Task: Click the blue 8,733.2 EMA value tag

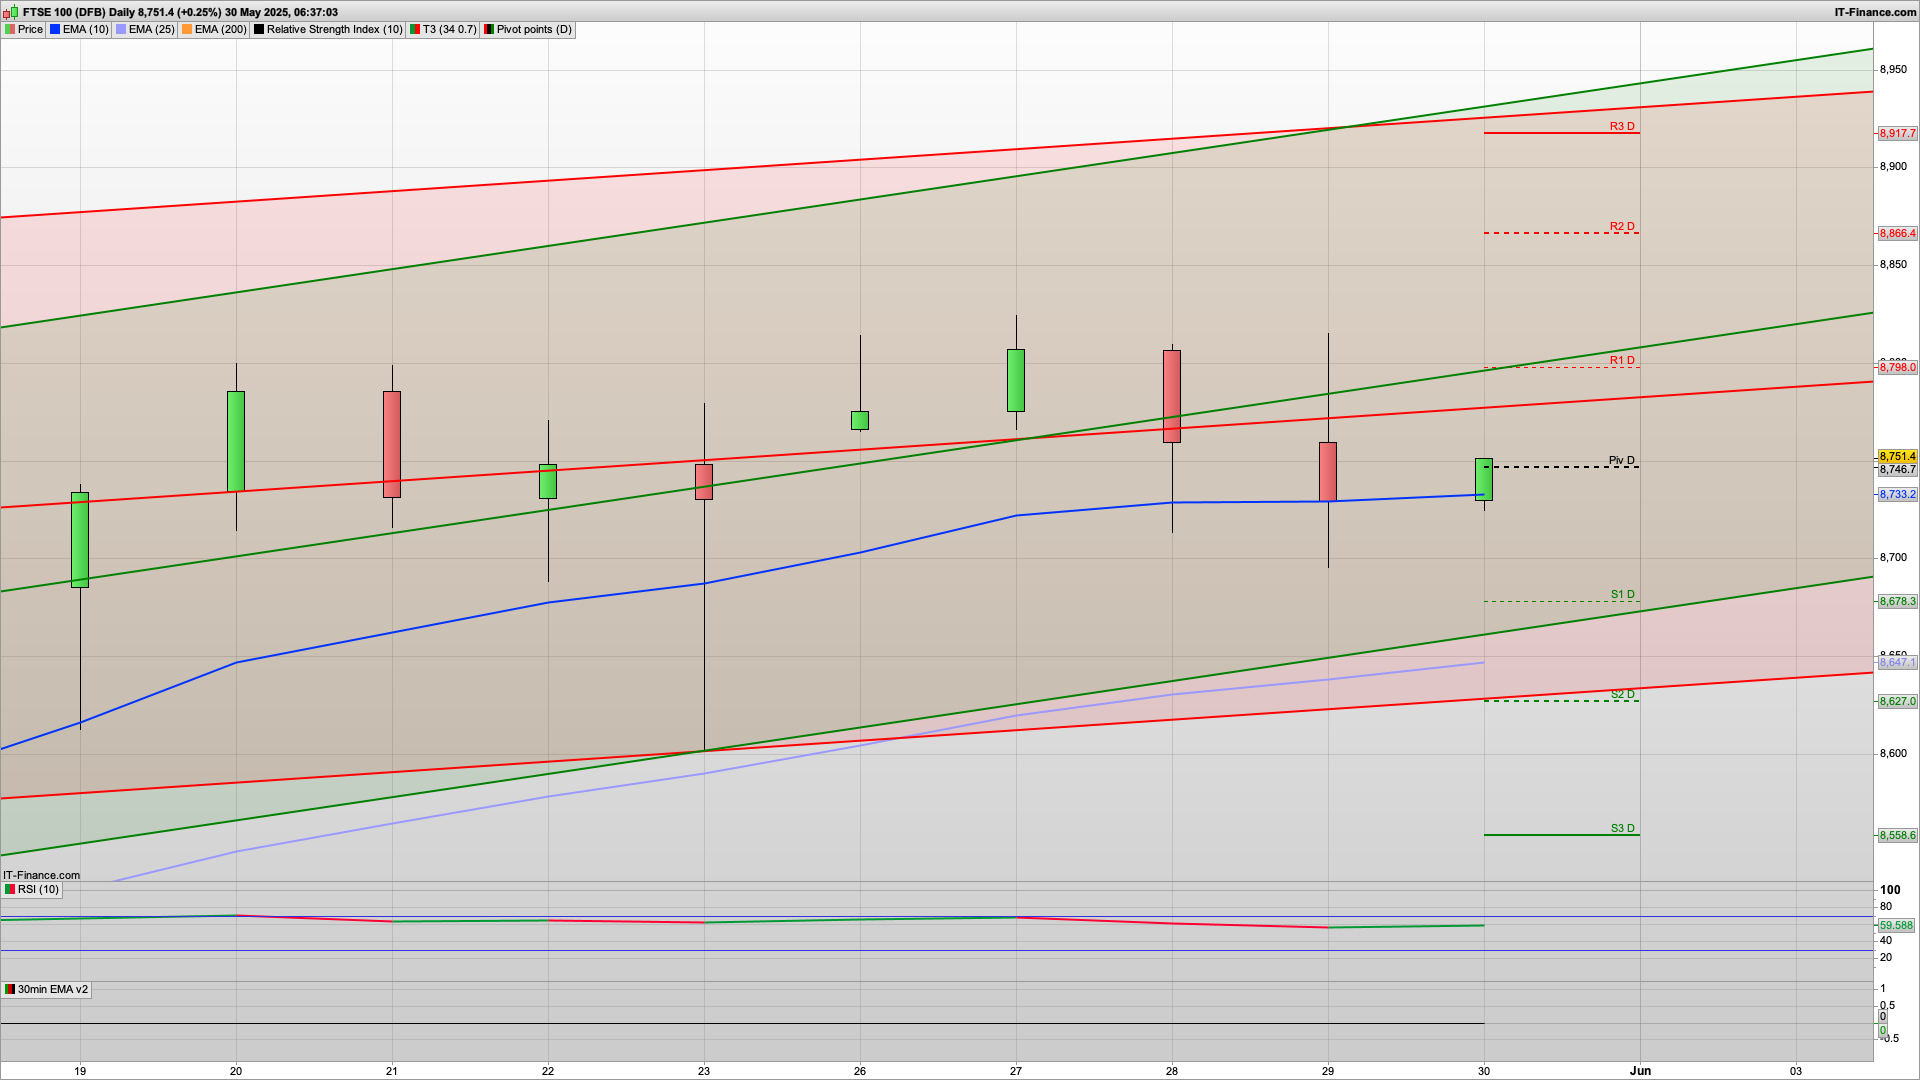Action: pos(1897,494)
